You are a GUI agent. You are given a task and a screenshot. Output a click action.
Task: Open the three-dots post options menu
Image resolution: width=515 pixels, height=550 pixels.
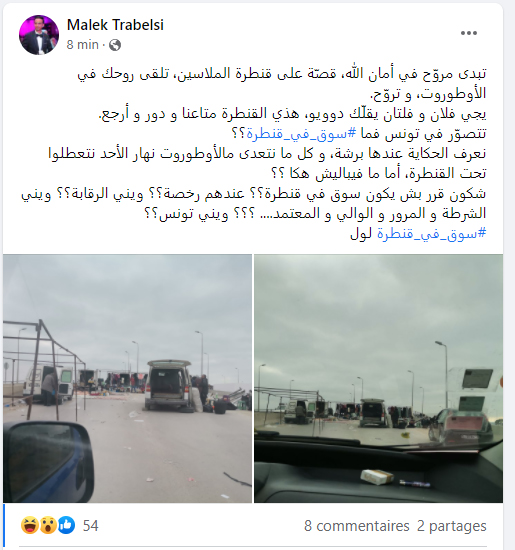[x=469, y=33]
